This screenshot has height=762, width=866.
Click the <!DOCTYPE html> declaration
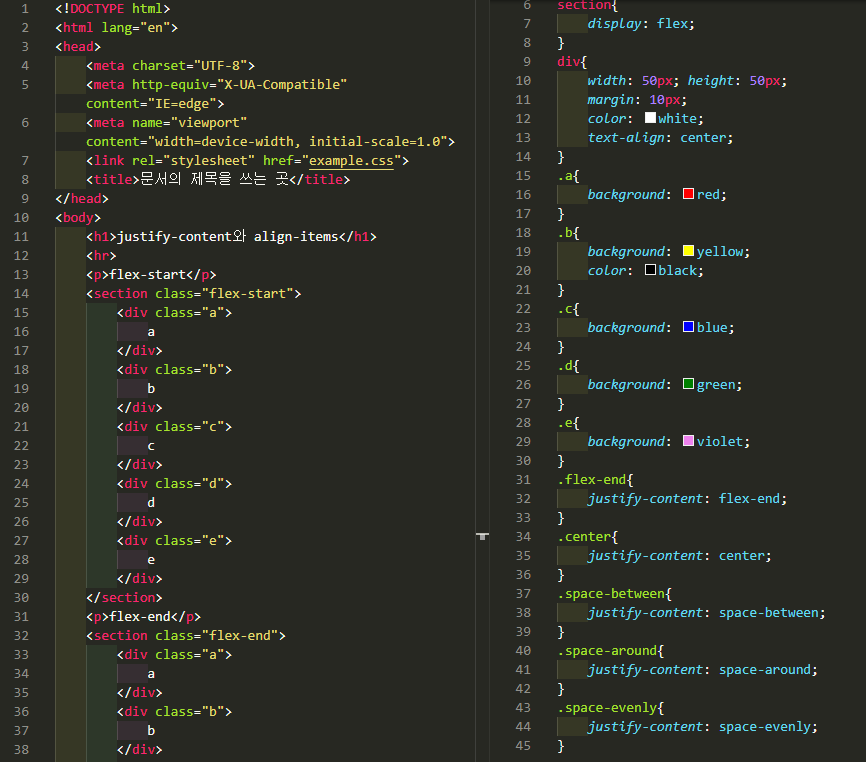point(113,9)
